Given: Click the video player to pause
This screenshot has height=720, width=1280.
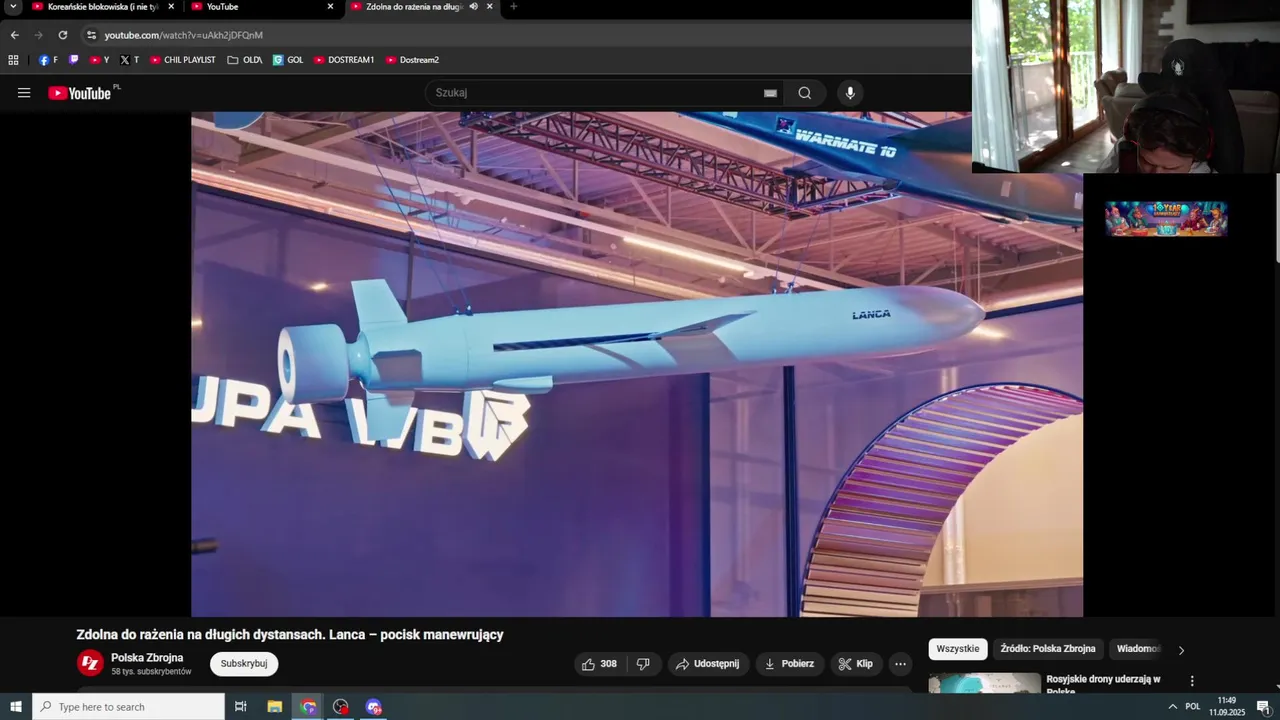Looking at the screenshot, I should pyautogui.click(x=636, y=364).
